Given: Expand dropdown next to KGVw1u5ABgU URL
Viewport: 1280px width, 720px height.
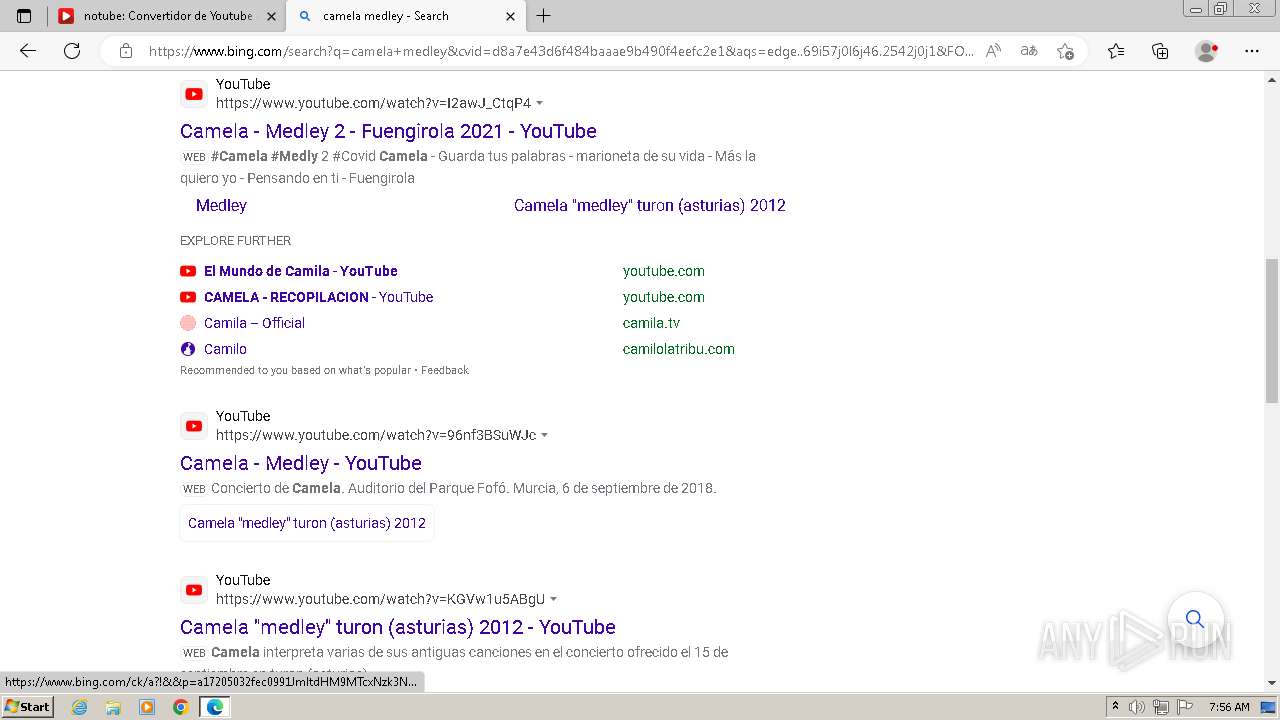Looking at the screenshot, I should pyautogui.click(x=553, y=599).
